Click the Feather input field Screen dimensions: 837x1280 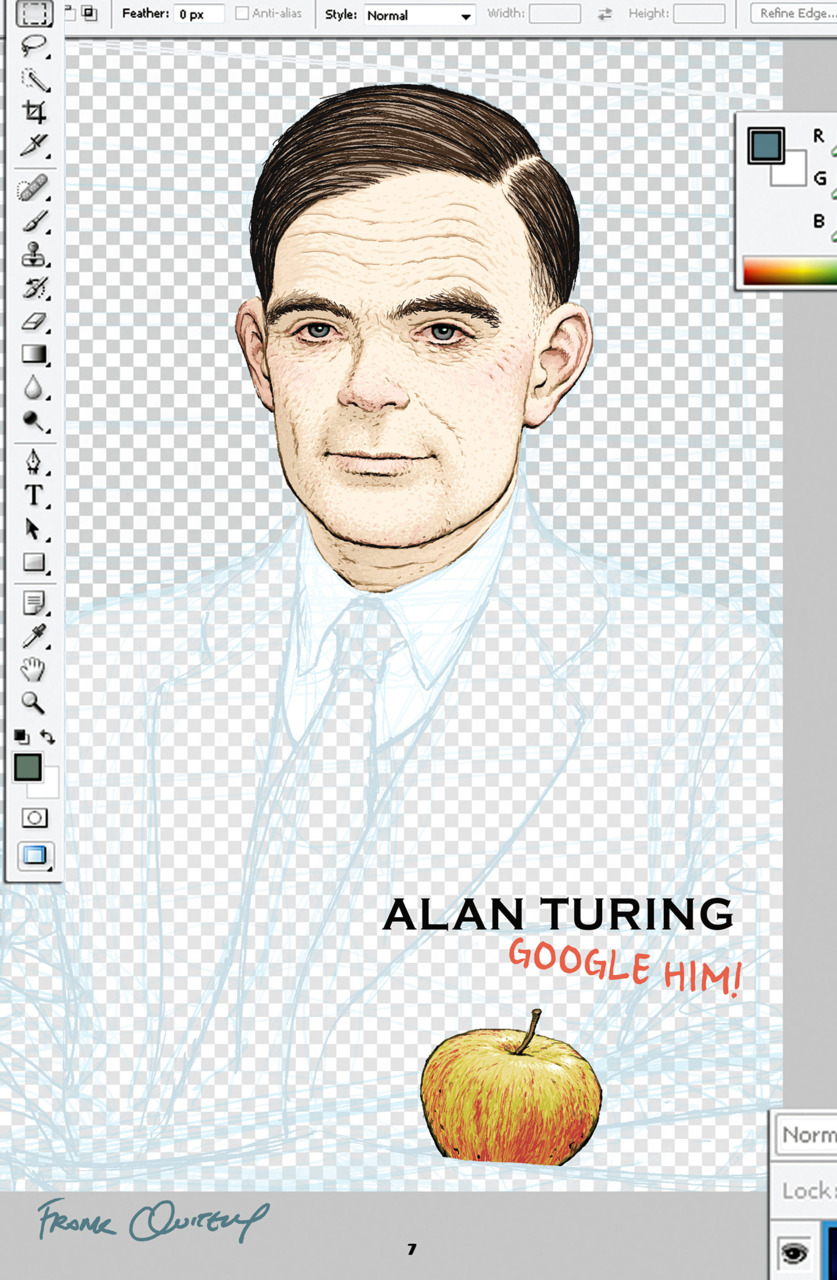coord(199,14)
